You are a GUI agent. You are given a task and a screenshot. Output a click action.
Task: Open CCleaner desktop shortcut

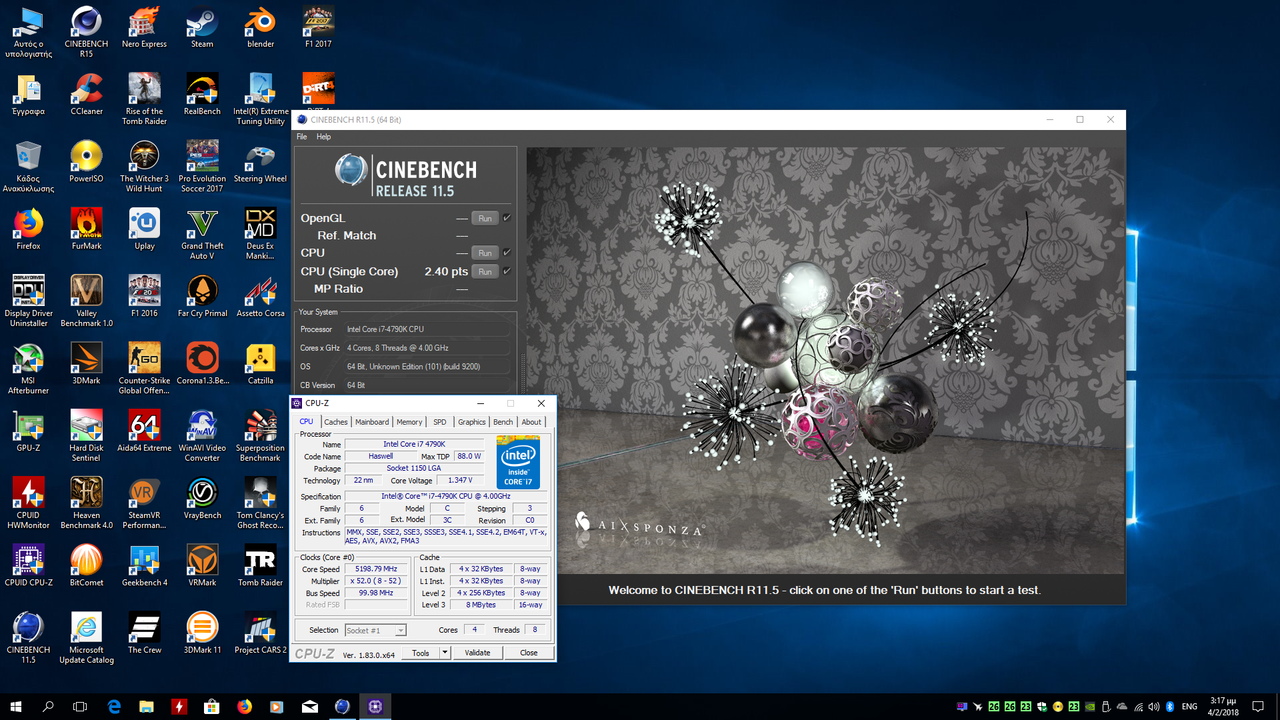coord(86,96)
